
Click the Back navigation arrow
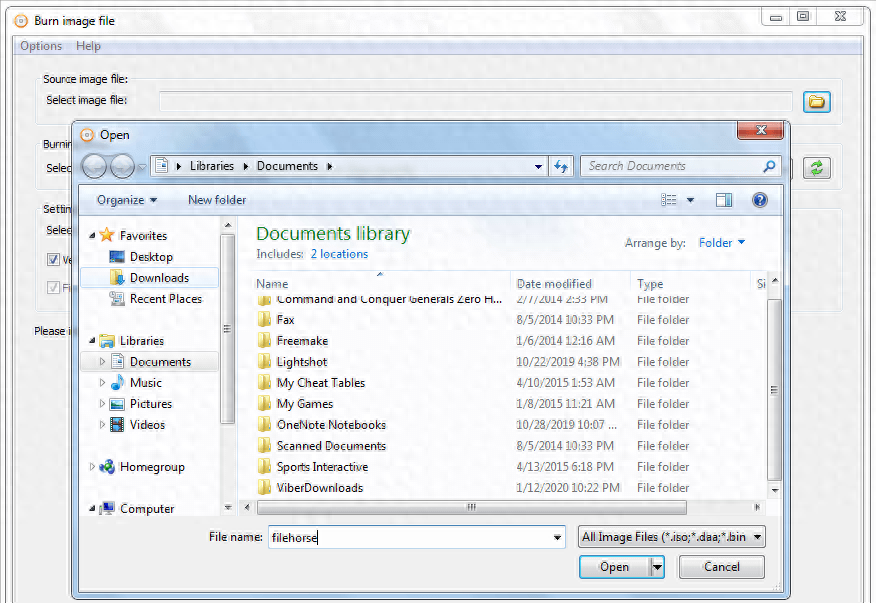coord(94,167)
